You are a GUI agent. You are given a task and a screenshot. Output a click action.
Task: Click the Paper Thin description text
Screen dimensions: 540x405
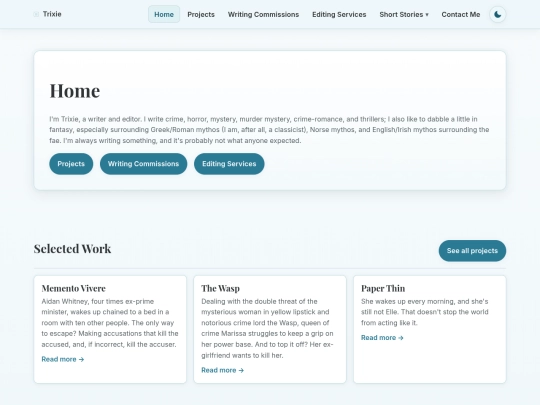[425, 312]
